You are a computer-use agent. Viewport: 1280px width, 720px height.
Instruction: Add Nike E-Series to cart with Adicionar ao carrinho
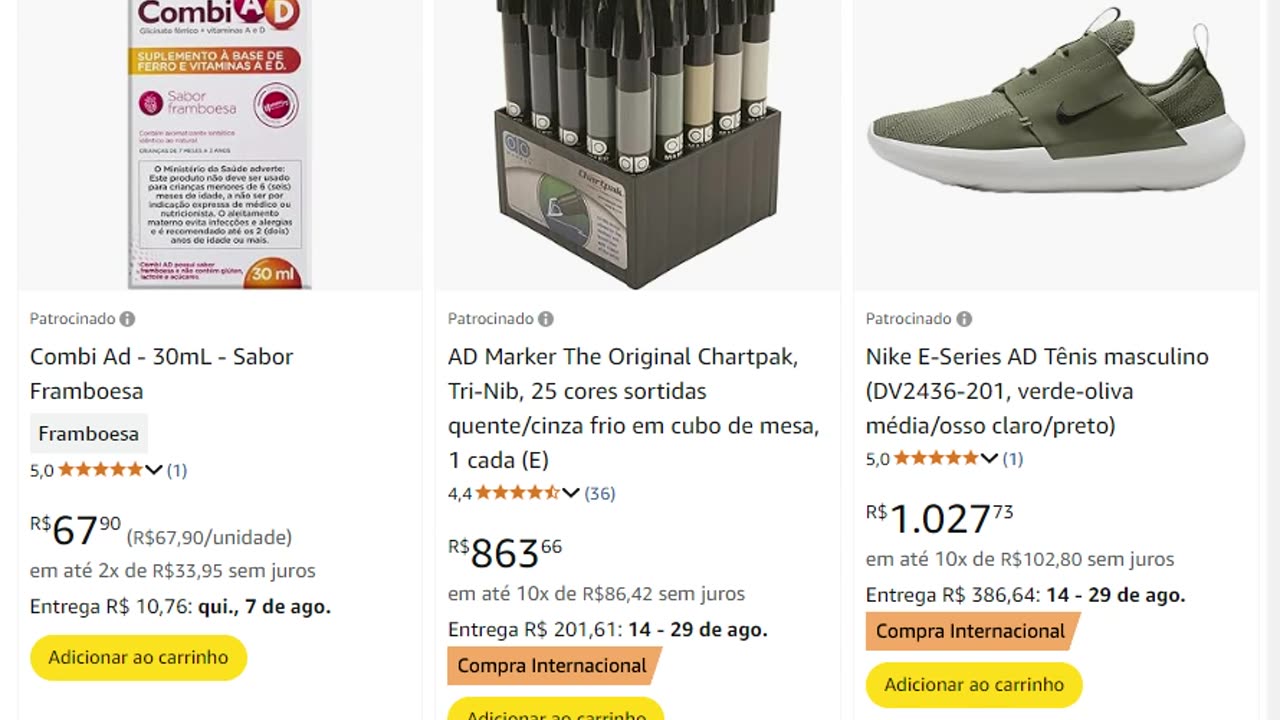(974, 685)
